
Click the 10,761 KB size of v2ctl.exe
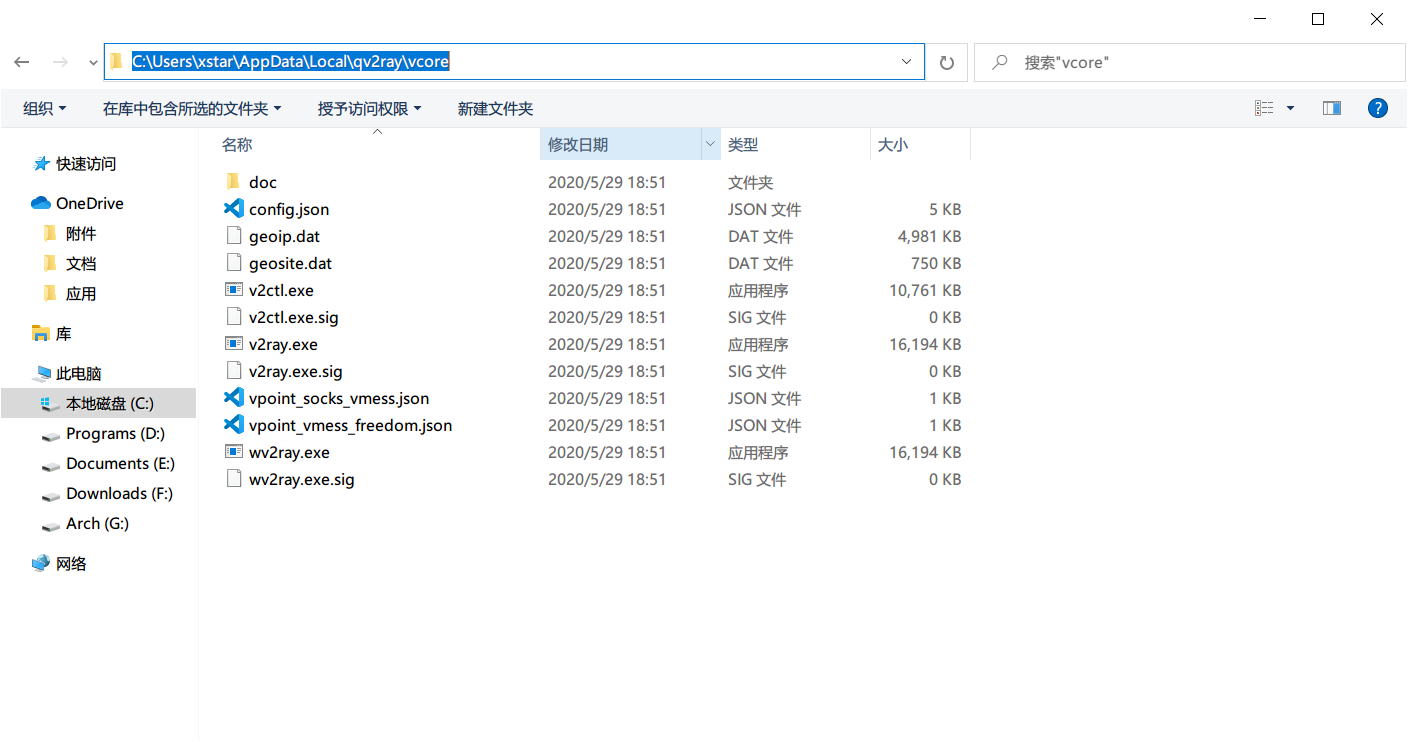point(925,290)
